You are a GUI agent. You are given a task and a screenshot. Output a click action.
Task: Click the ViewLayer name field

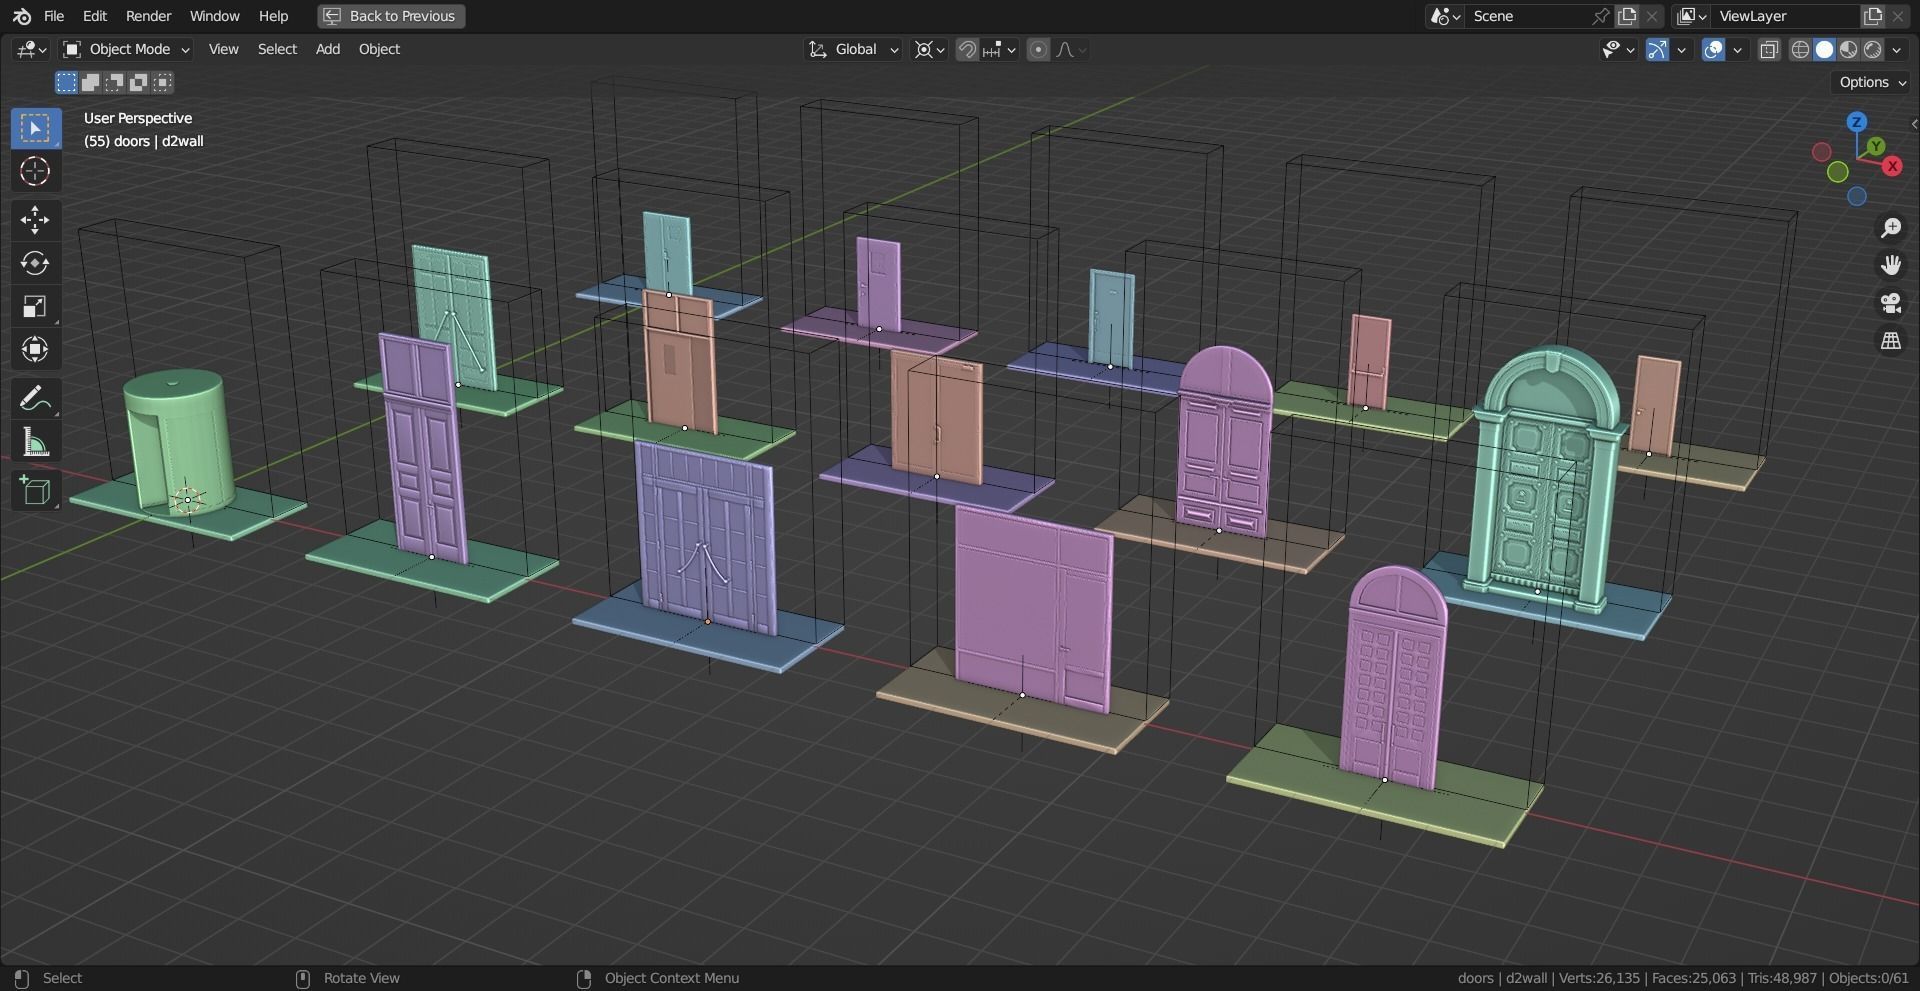[1786, 16]
